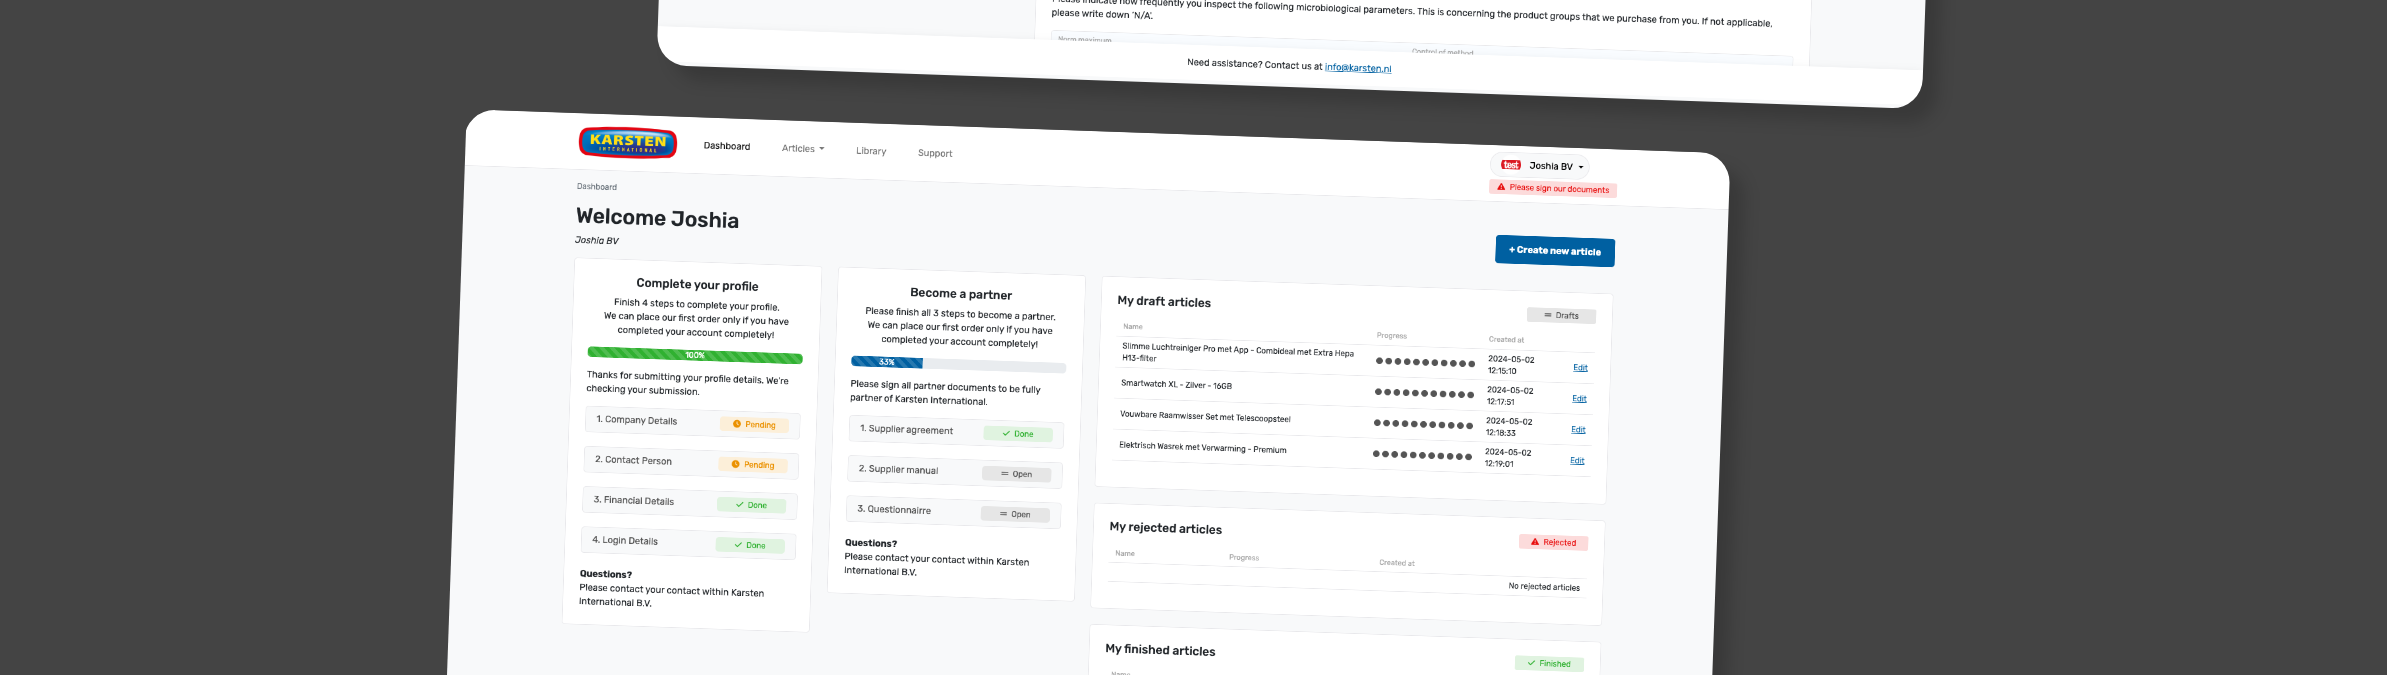Edit the Smartwatch XL draft article
Image resolution: width=2387 pixels, height=675 pixels.
point(1579,399)
